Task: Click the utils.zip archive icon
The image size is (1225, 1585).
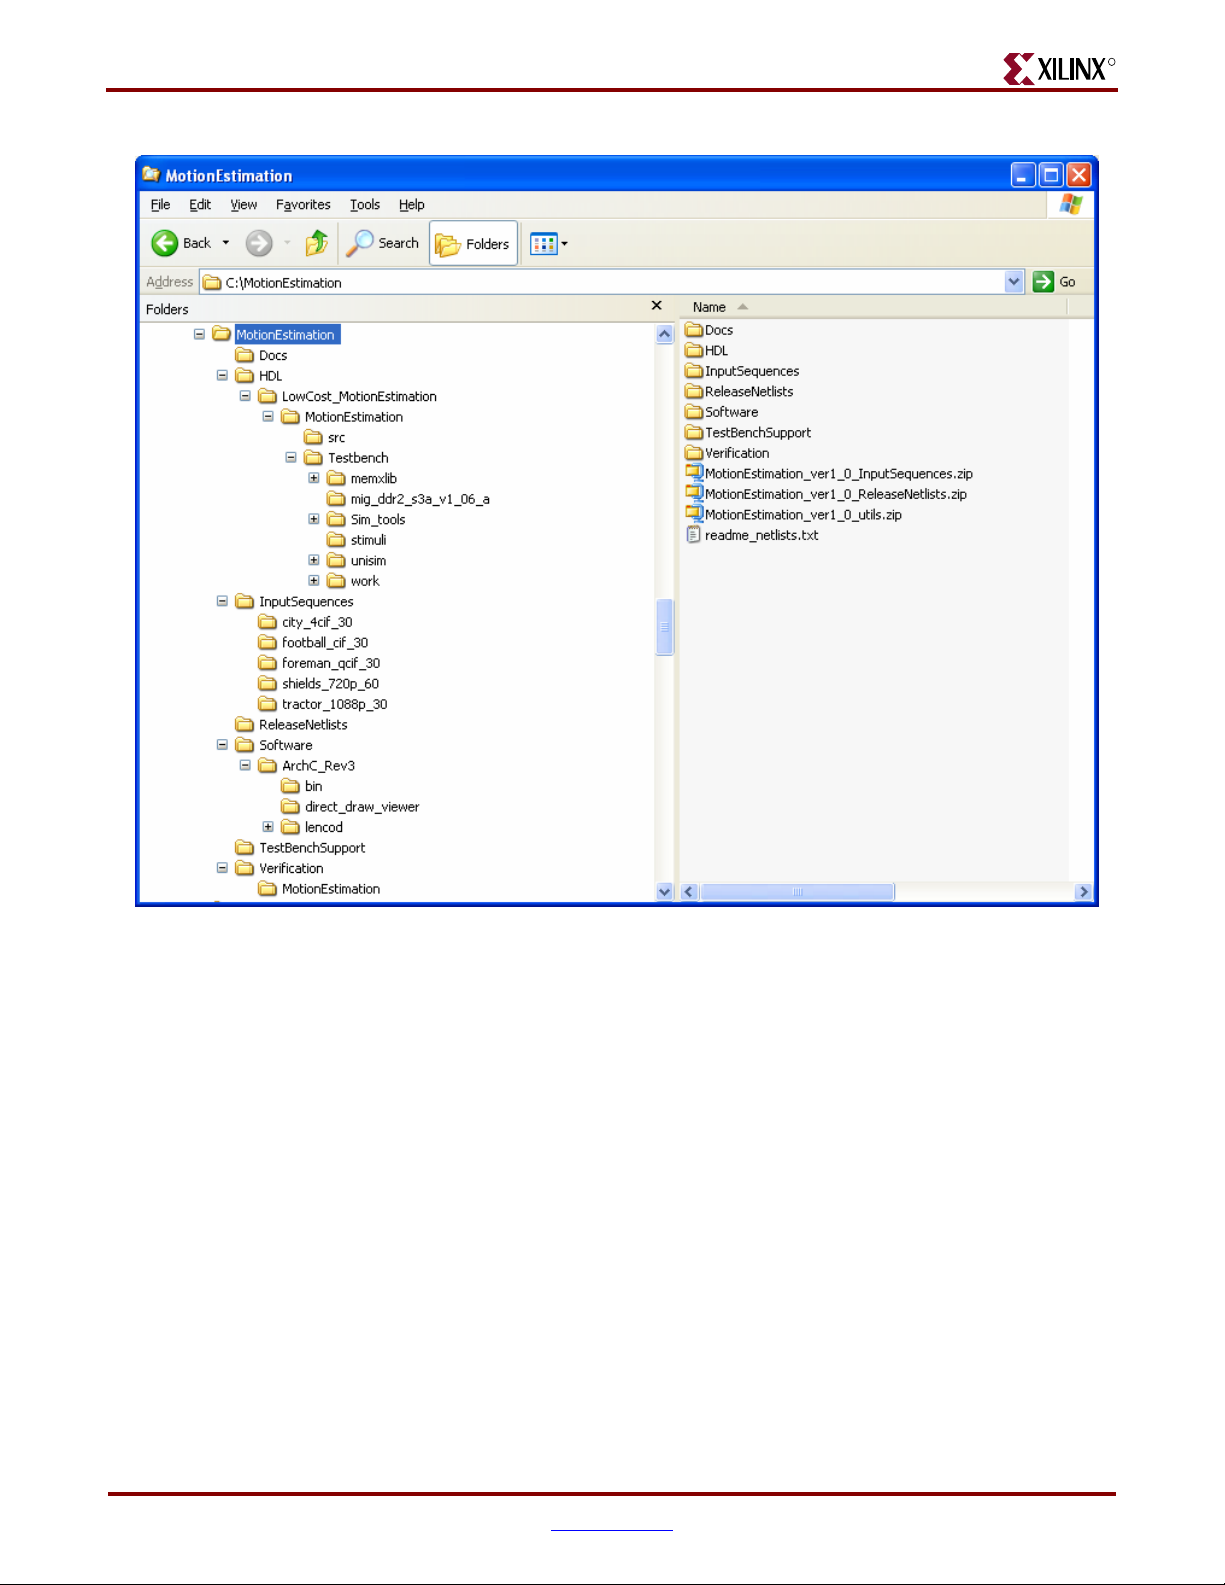Action: 694,514
